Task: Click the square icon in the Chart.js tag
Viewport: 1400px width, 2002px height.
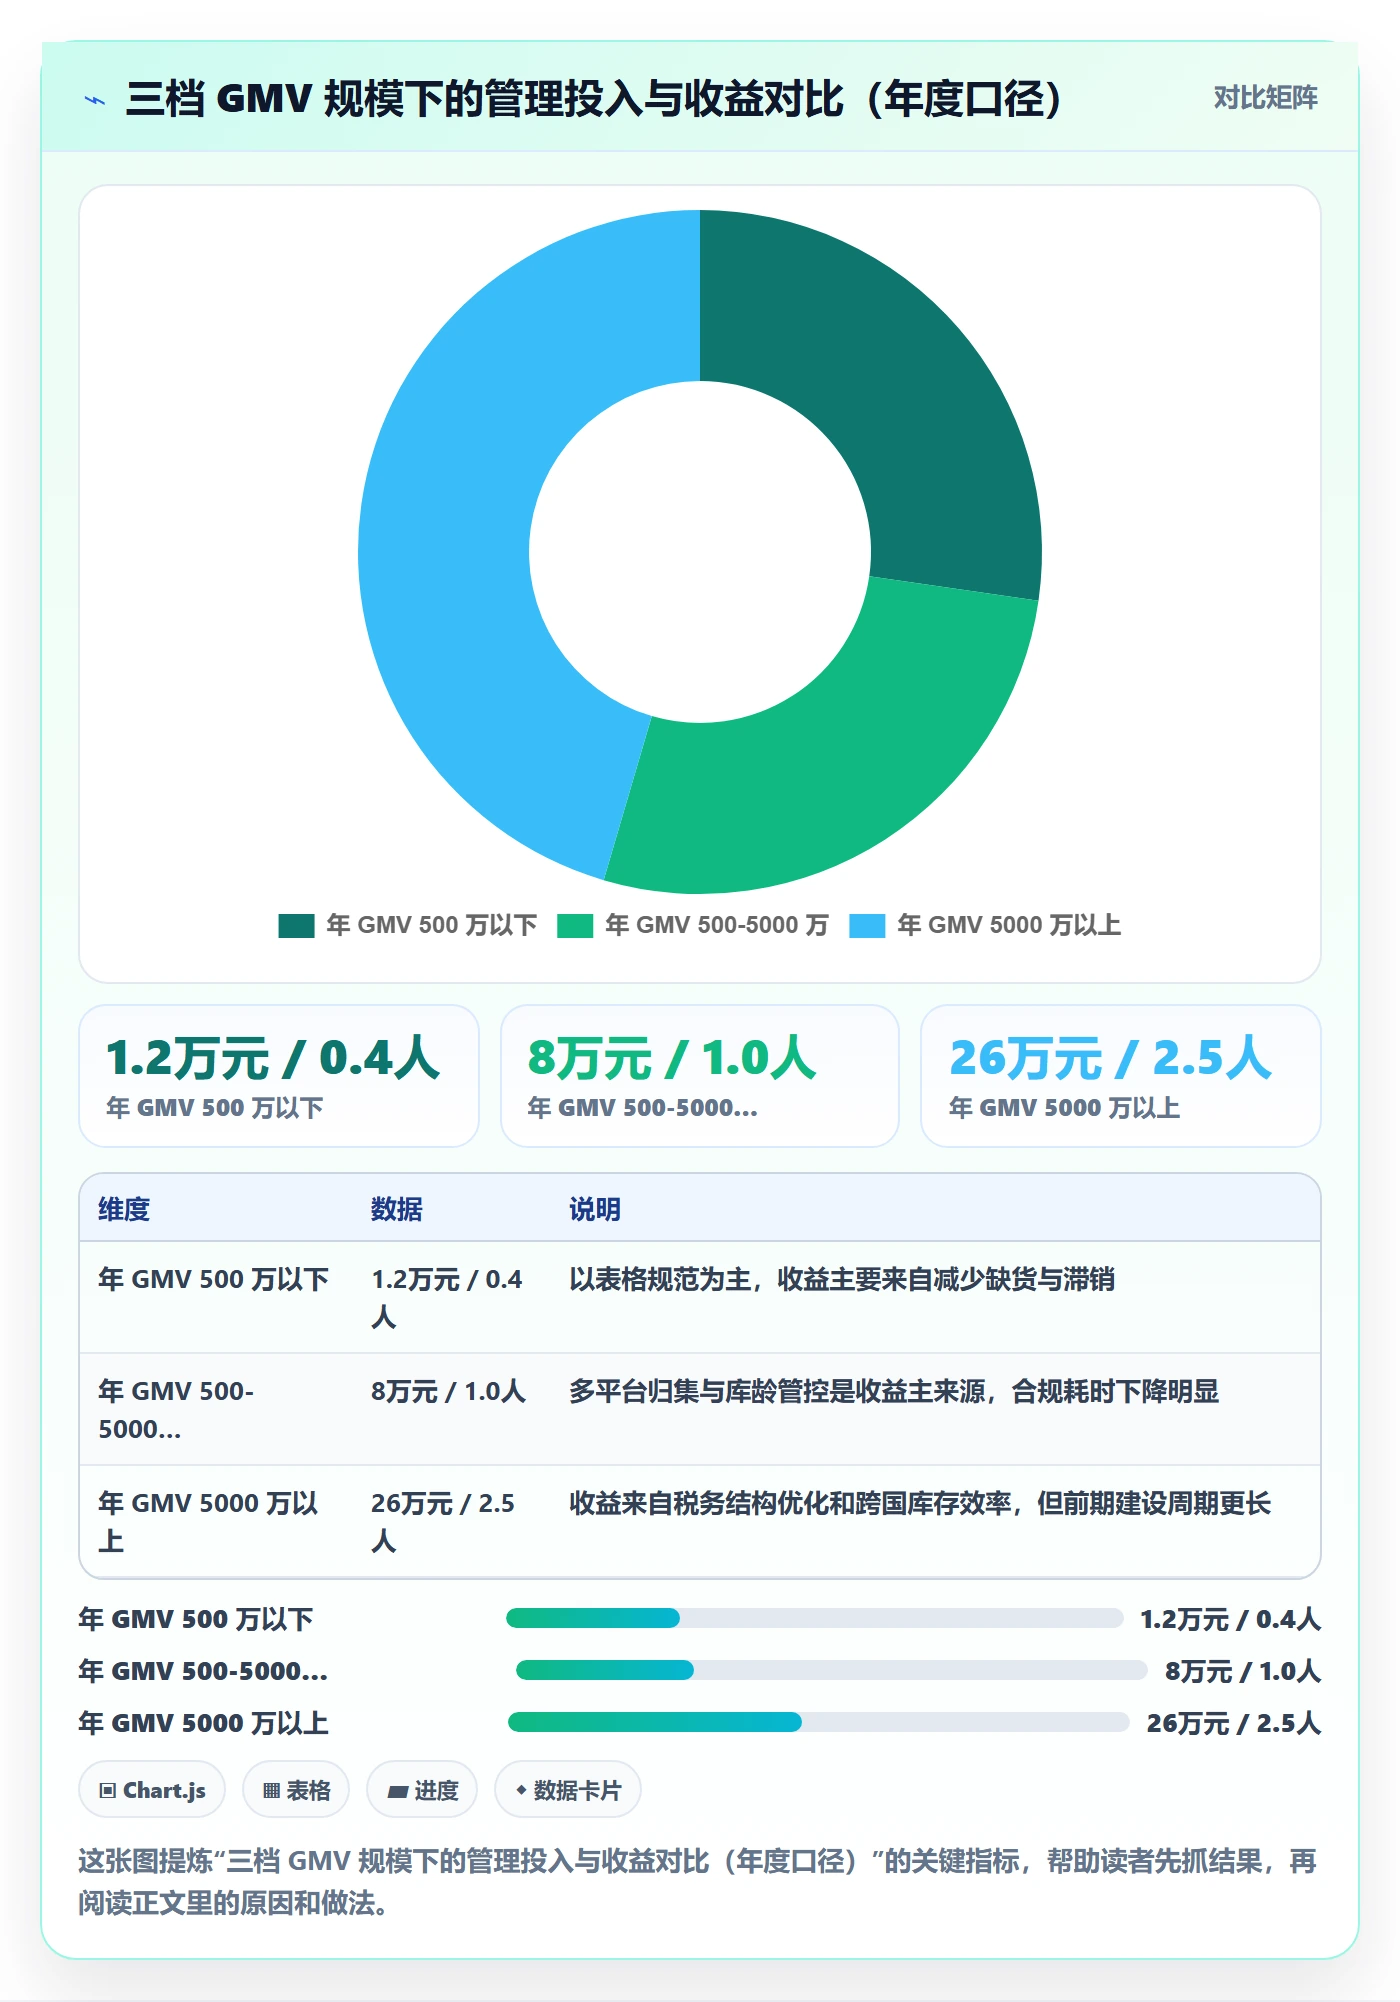Action: (108, 1791)
